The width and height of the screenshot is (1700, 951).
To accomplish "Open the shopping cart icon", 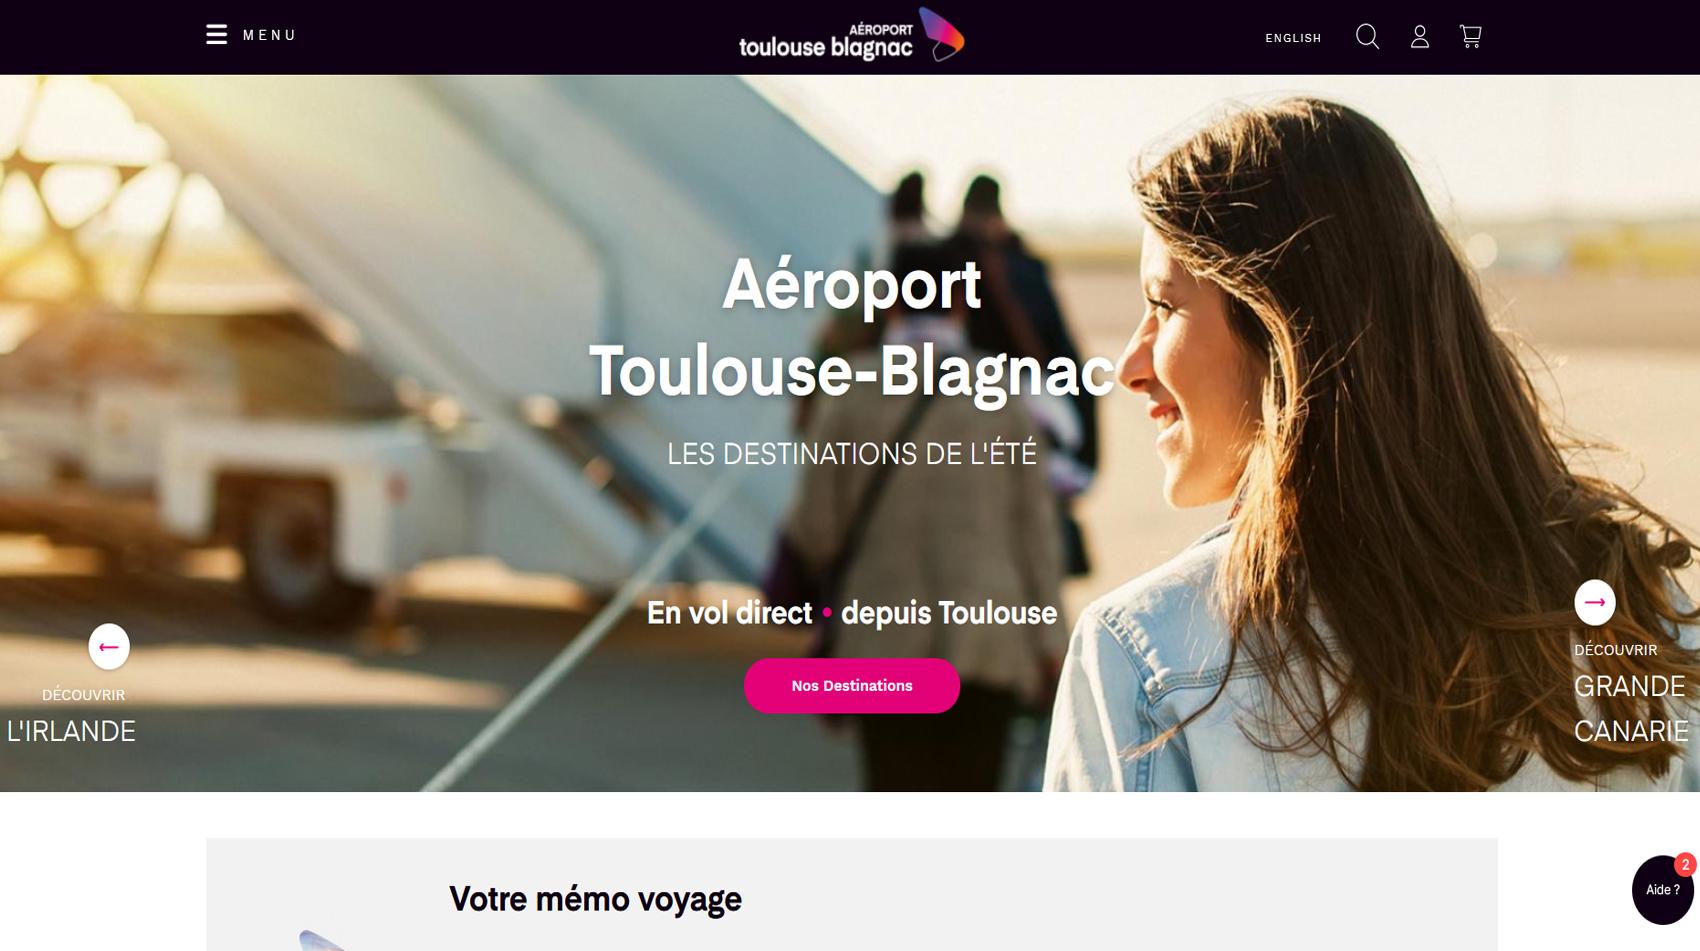I will 1470,37.
